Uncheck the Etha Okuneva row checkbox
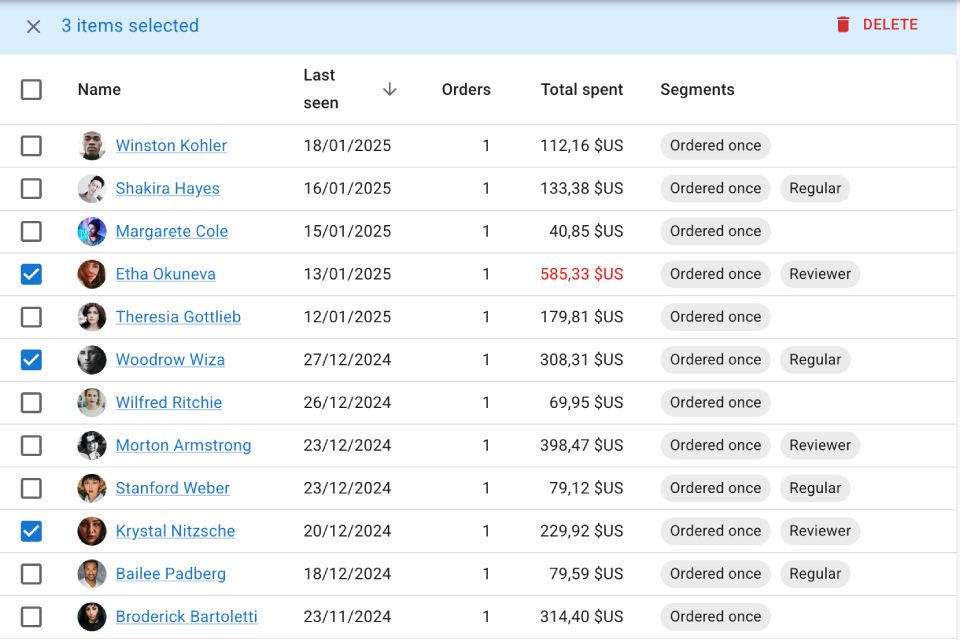The height and width of the screenshot is (640, 960). coord(32,274)
